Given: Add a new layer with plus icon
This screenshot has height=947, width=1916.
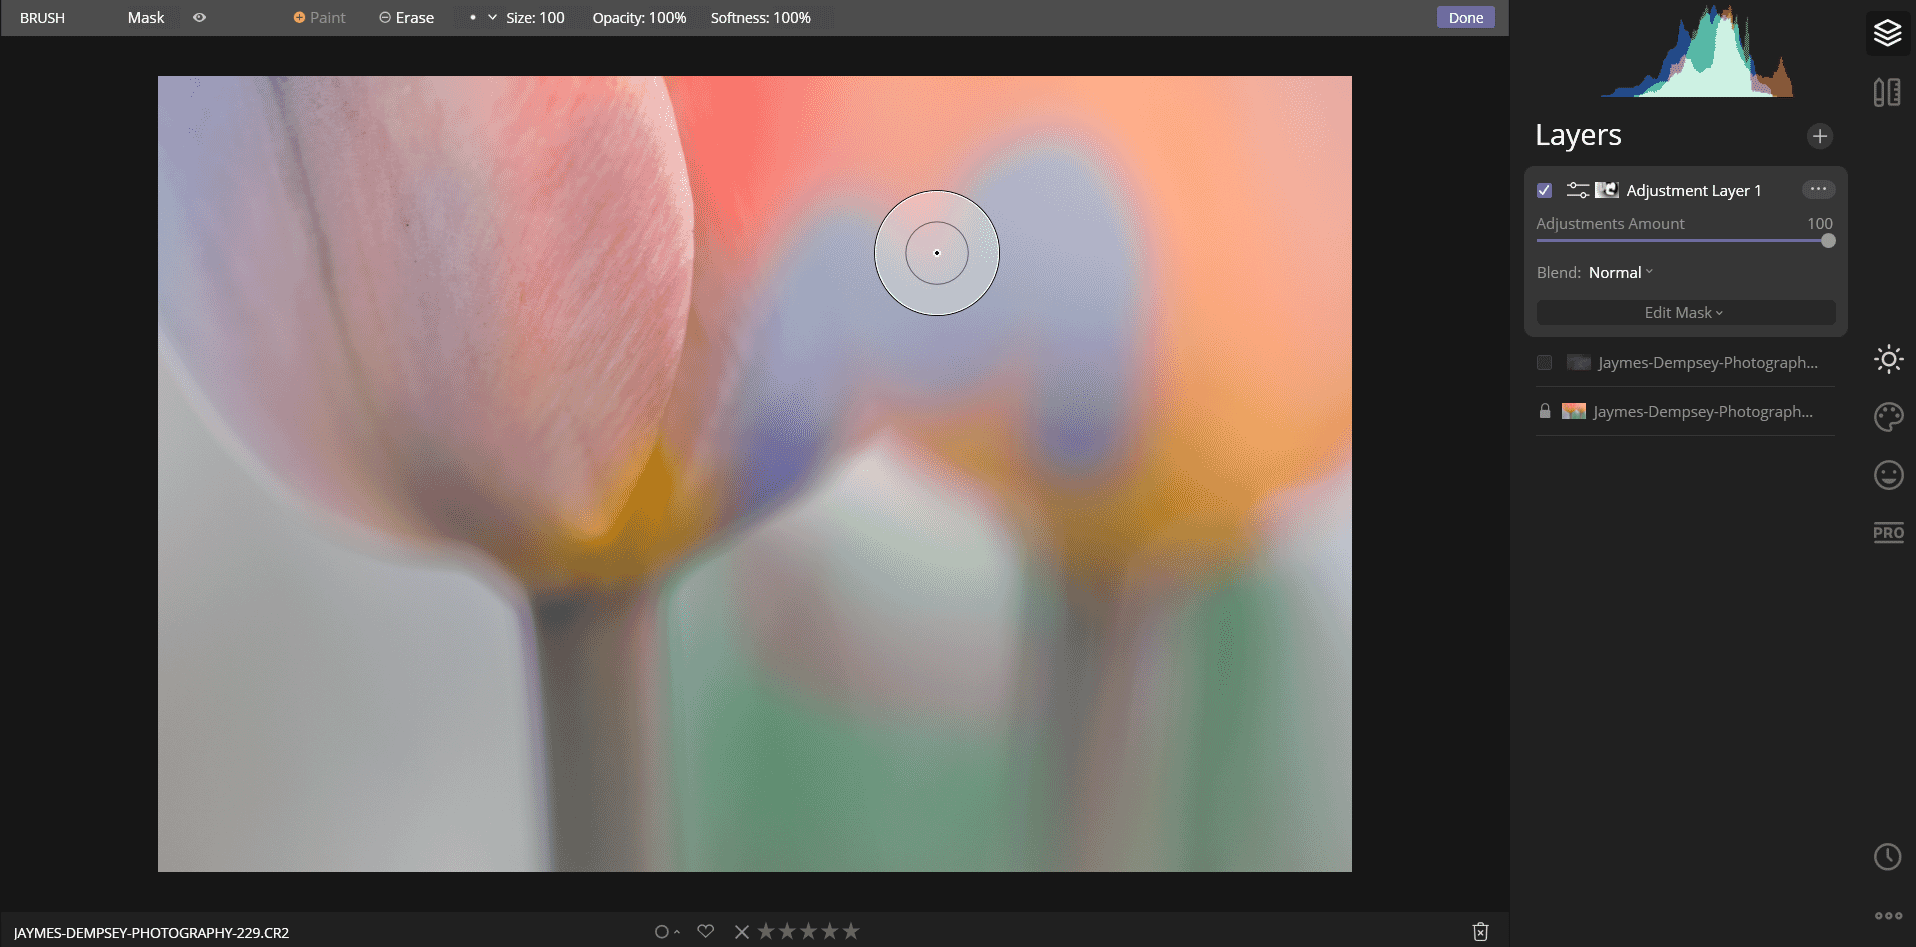Looking at the screenshot, I should click(x=1819, y=136).
